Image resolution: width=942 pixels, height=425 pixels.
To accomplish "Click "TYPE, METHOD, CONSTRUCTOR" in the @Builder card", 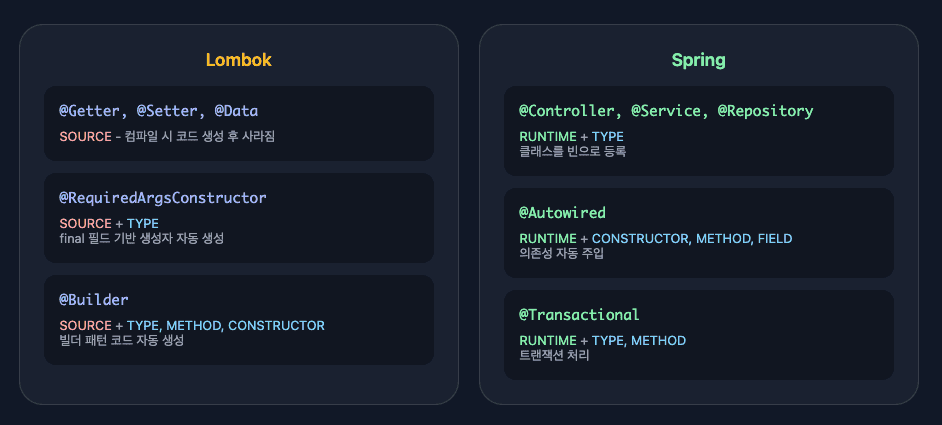I will point(226,325).
